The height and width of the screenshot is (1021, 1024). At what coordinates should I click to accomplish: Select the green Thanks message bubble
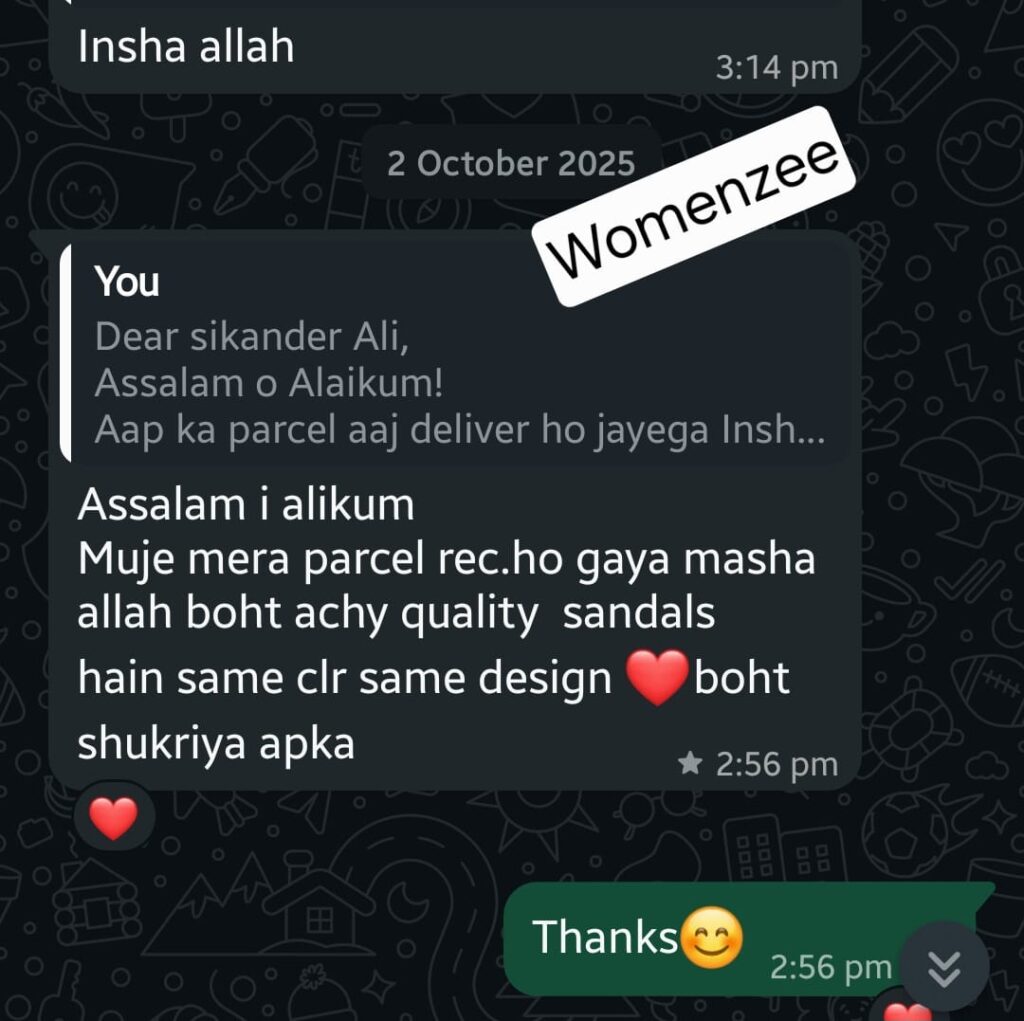click(744, 939)
